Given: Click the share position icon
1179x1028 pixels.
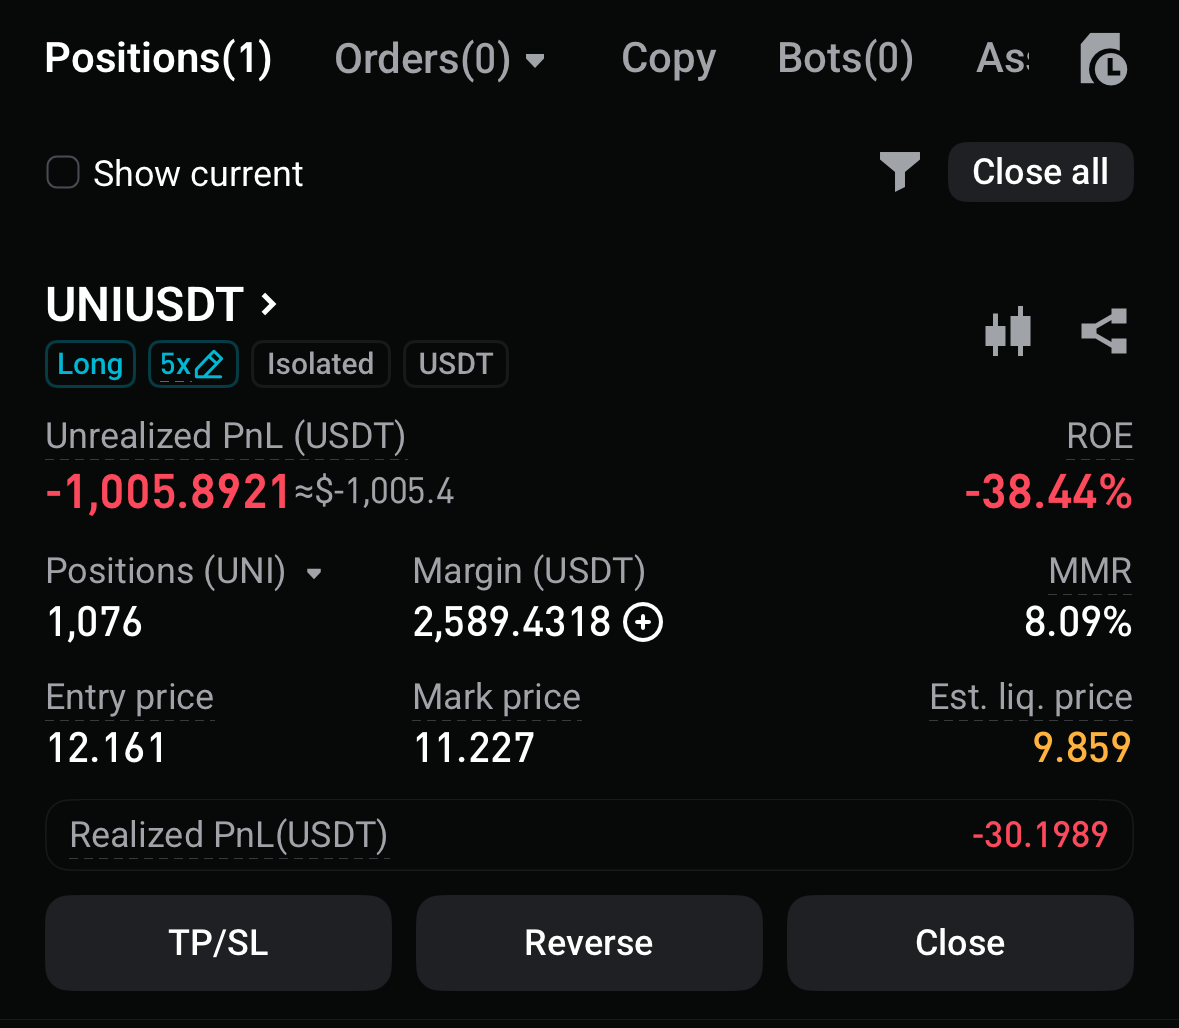Looking at the screenshot, I should [x=1104, y=331].
